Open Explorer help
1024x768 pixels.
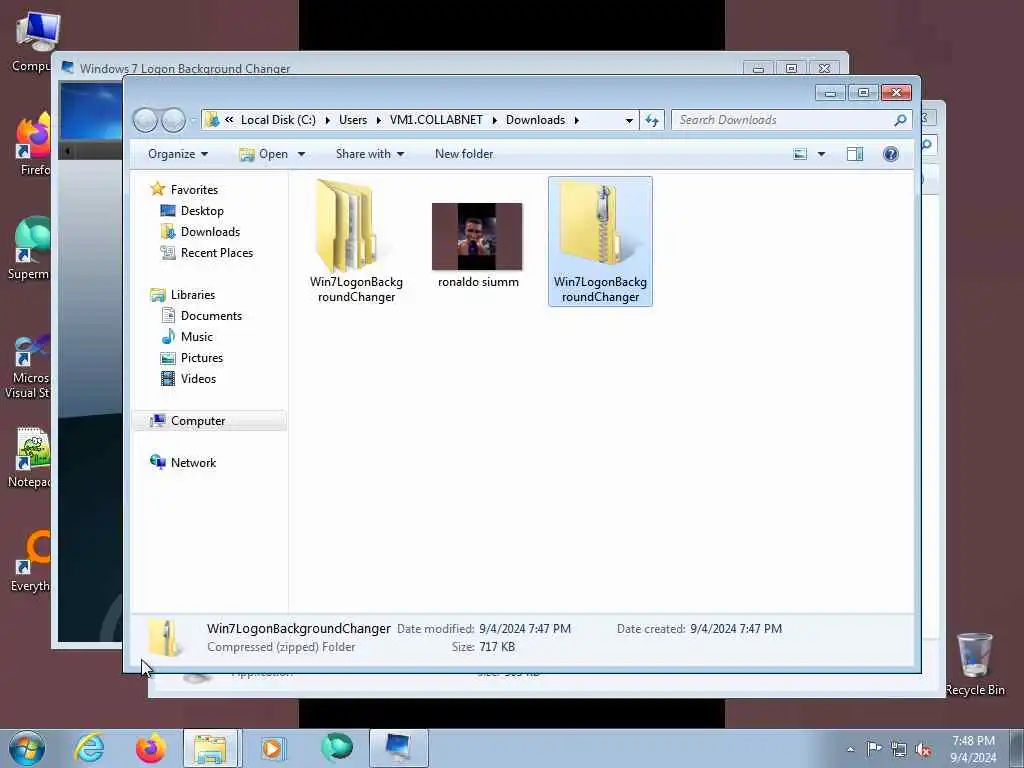click(891, 154)
